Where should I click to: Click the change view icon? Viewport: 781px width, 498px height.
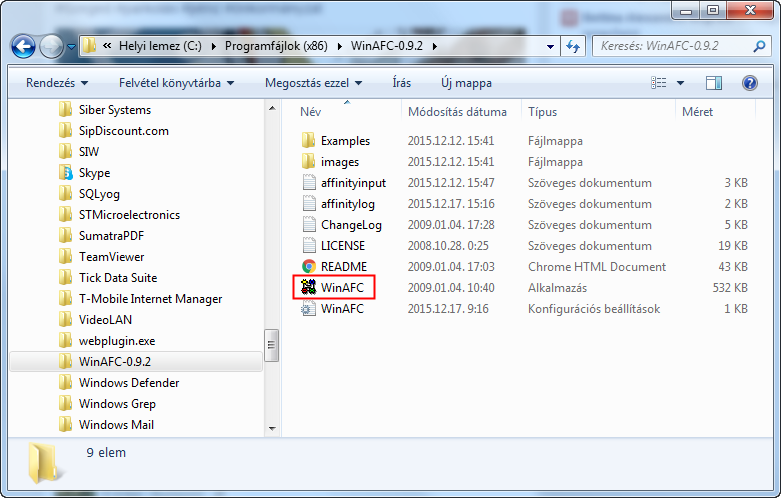[658, 83]
